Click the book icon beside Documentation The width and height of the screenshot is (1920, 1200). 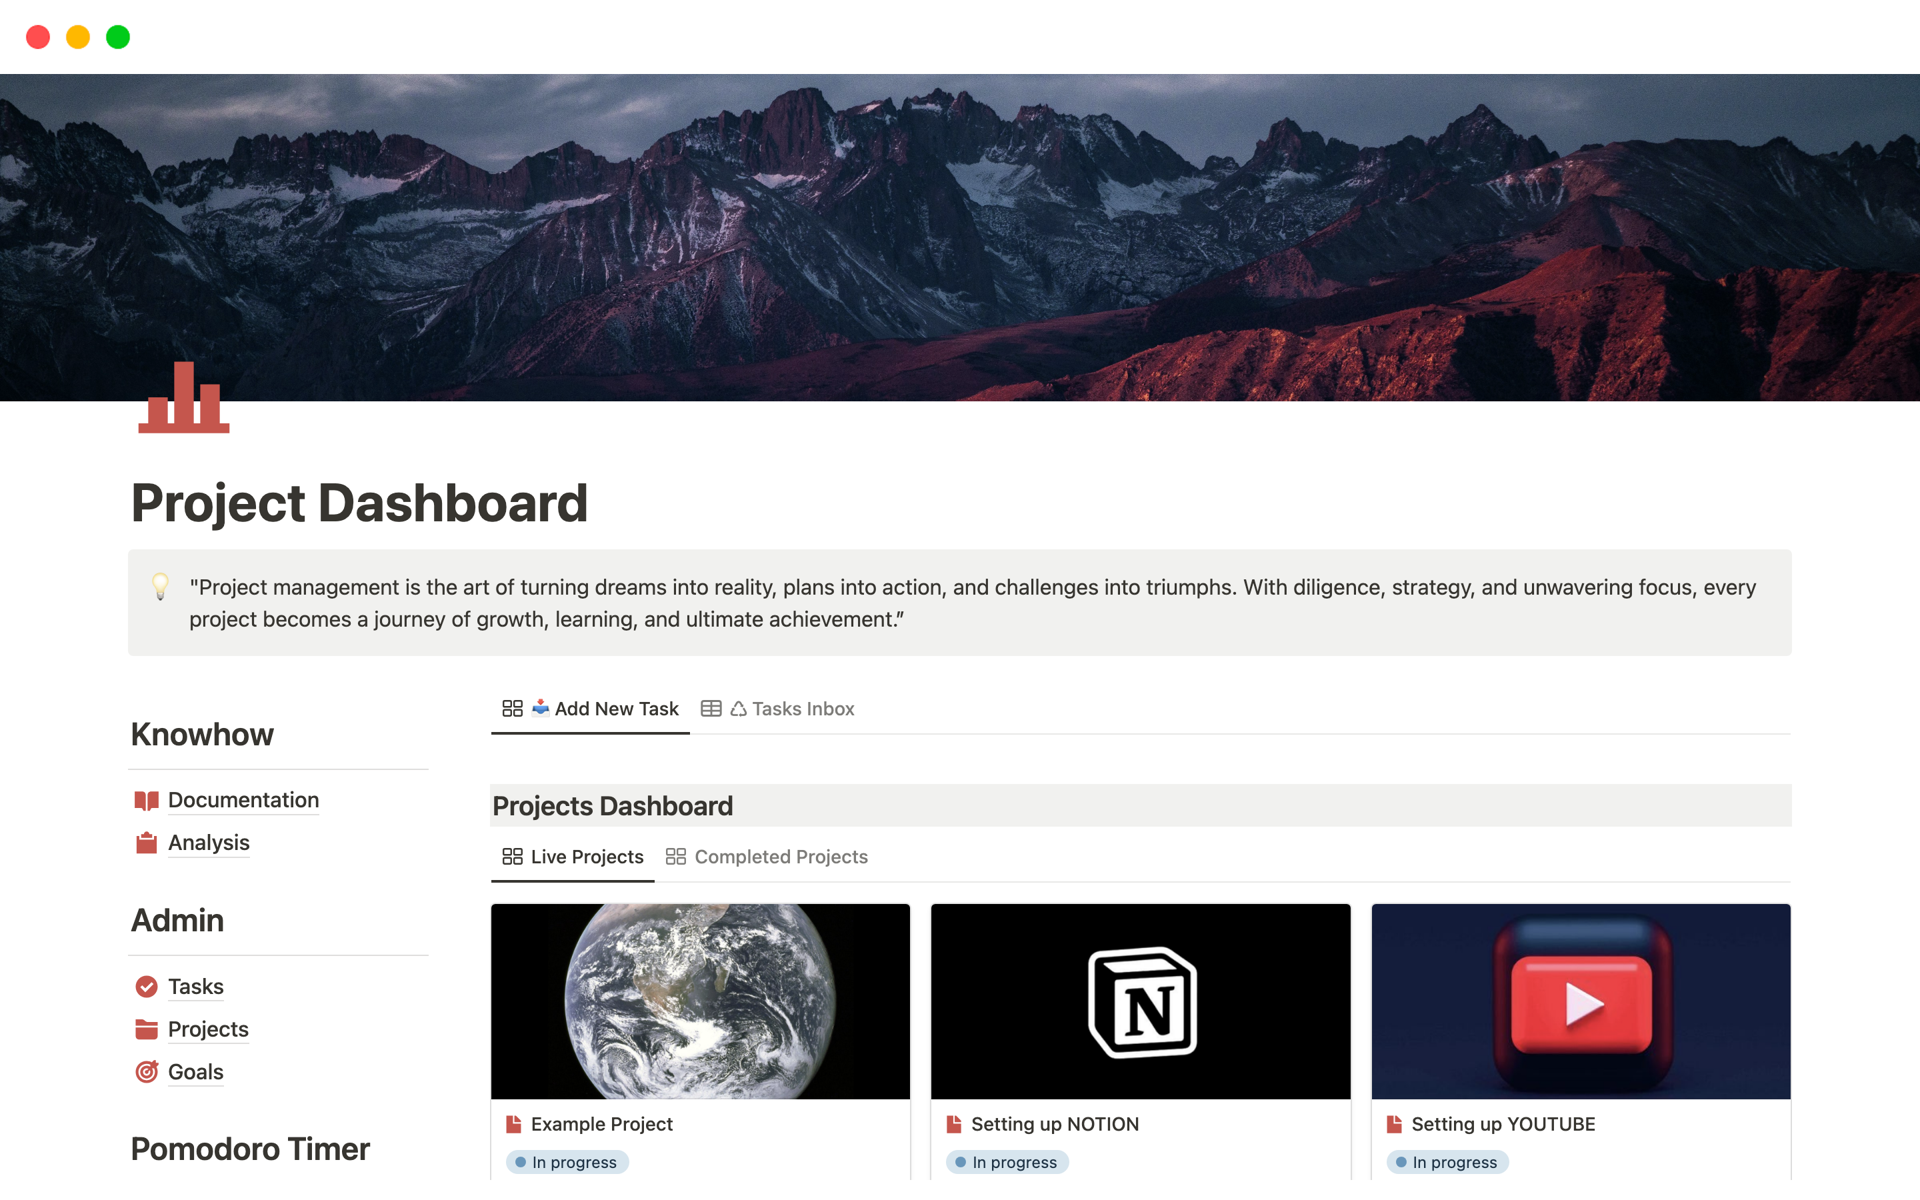coord(146,800)
